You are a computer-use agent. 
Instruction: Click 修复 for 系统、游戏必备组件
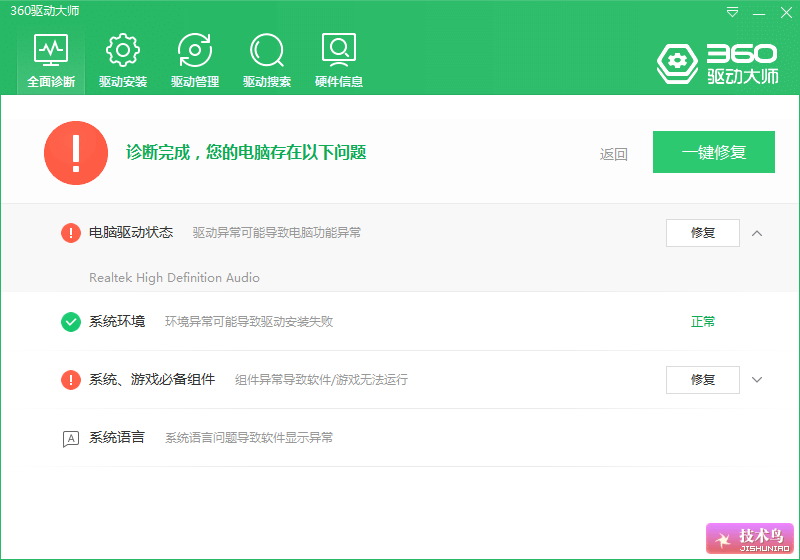[x=703, y=379]
